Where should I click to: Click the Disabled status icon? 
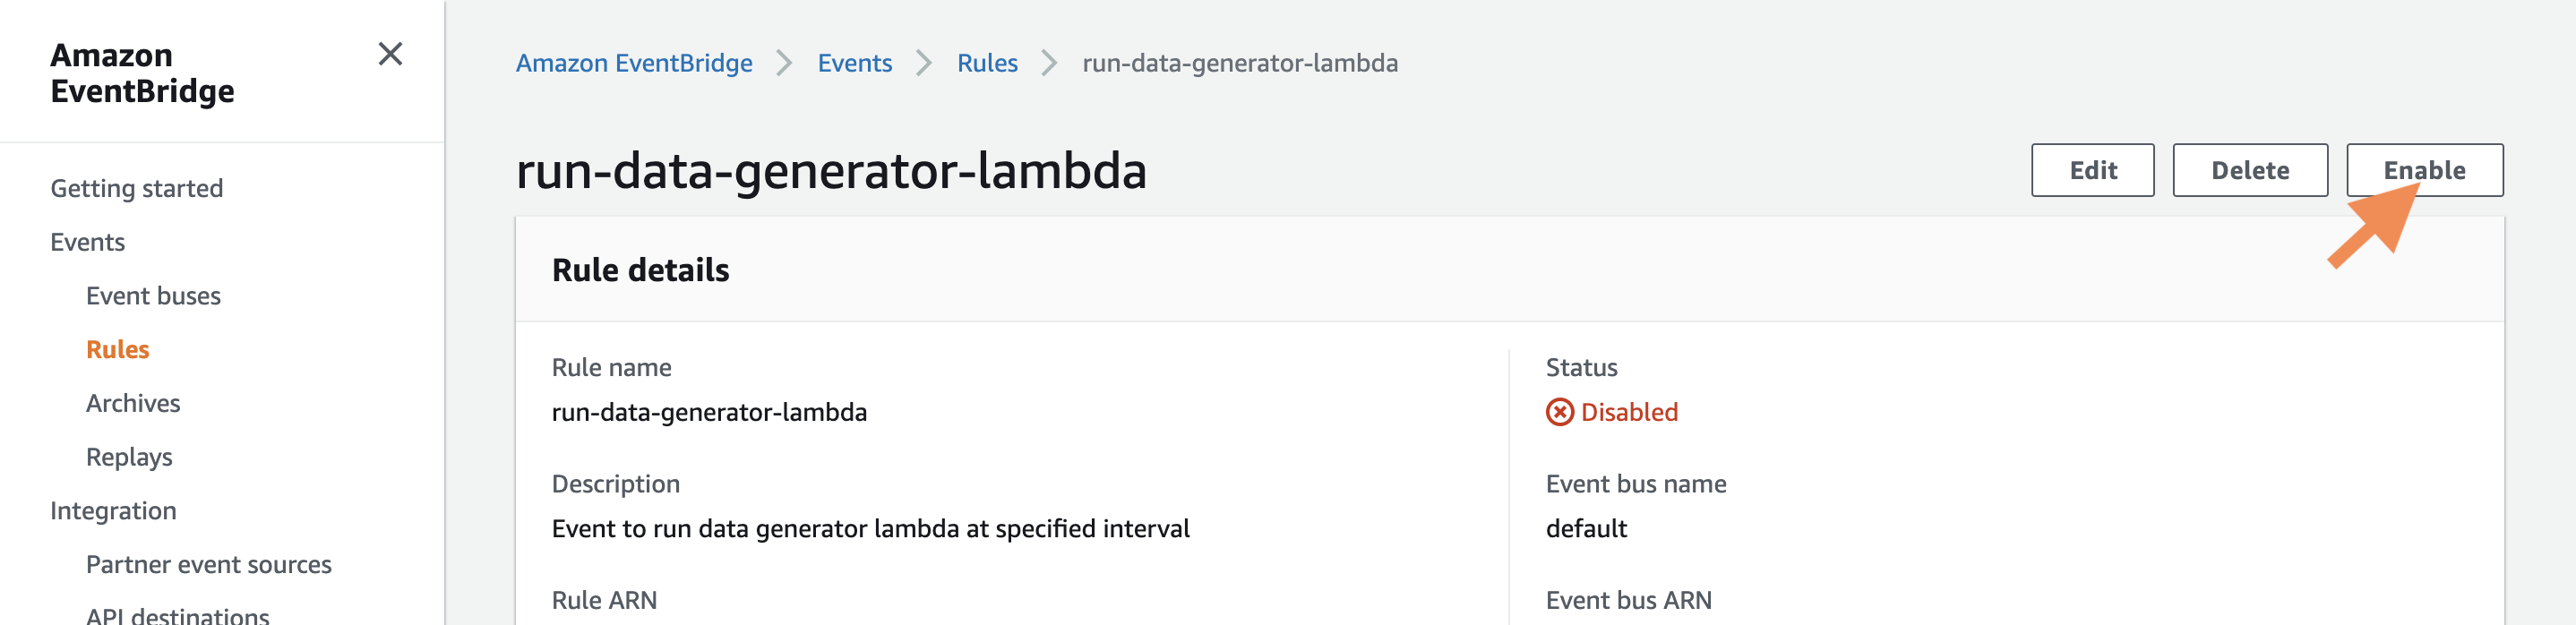pos(1559,412)
